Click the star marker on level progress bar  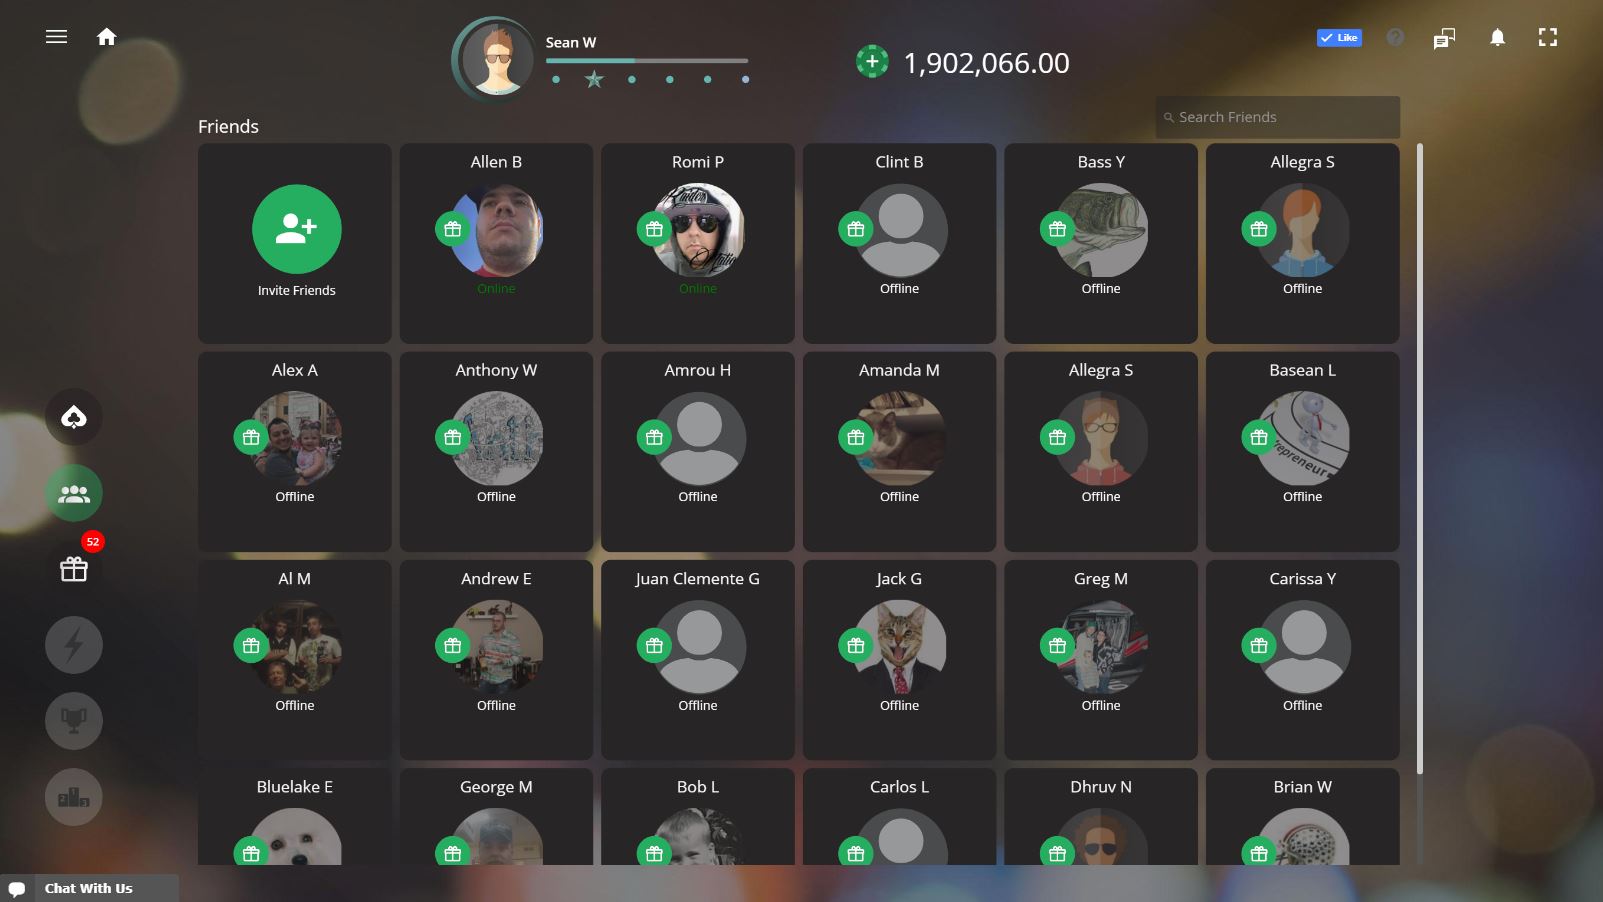[594, 79]
